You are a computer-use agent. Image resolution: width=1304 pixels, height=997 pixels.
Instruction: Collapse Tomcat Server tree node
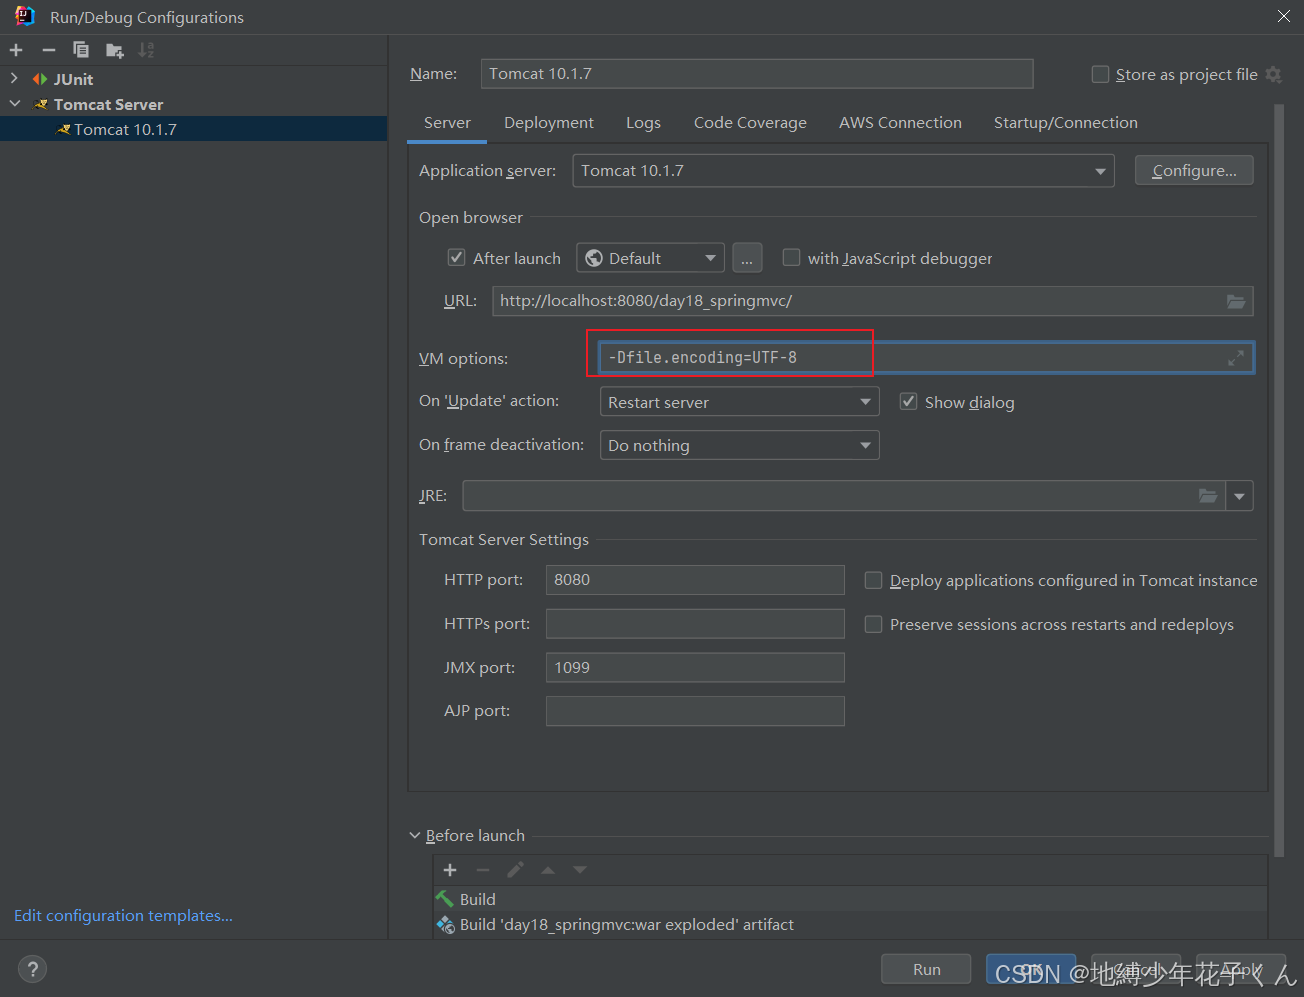tap(14, 103)
